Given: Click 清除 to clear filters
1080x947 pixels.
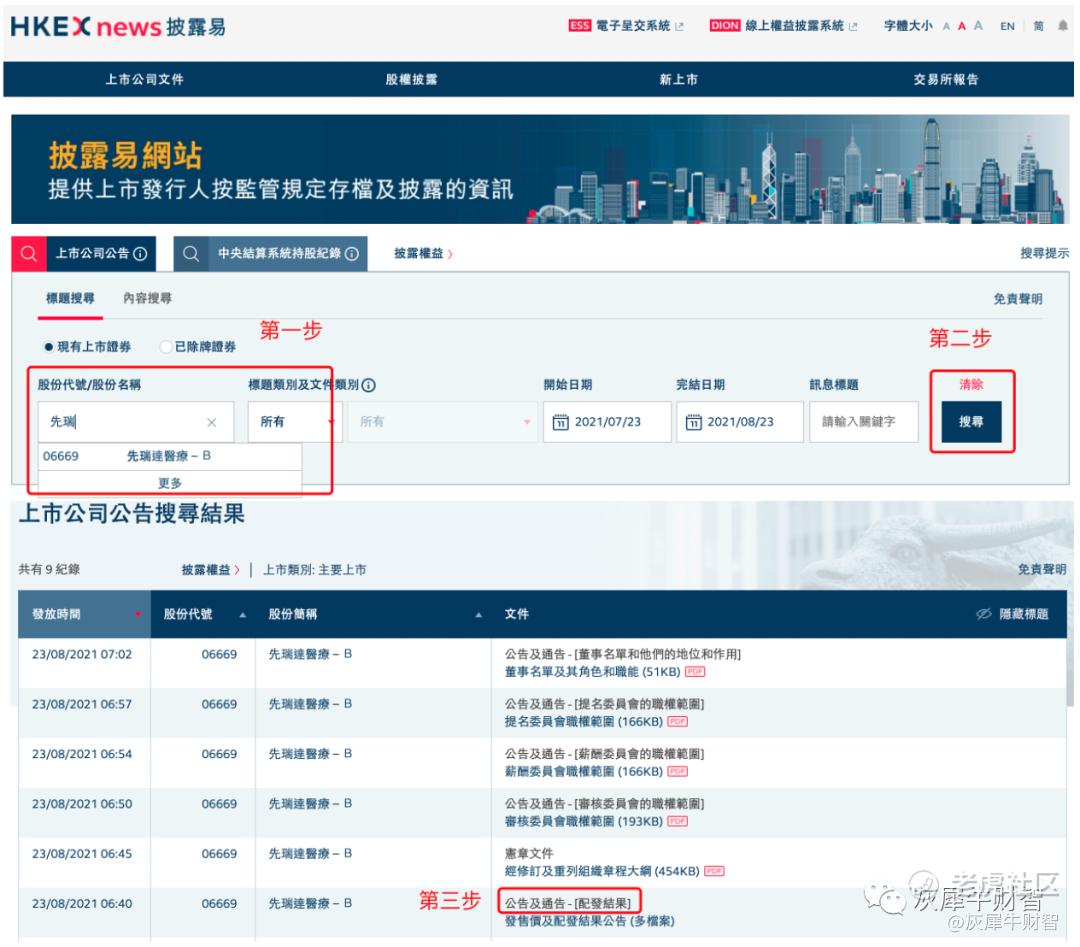Looking at the screenshot, I should (x=971, y=384).
